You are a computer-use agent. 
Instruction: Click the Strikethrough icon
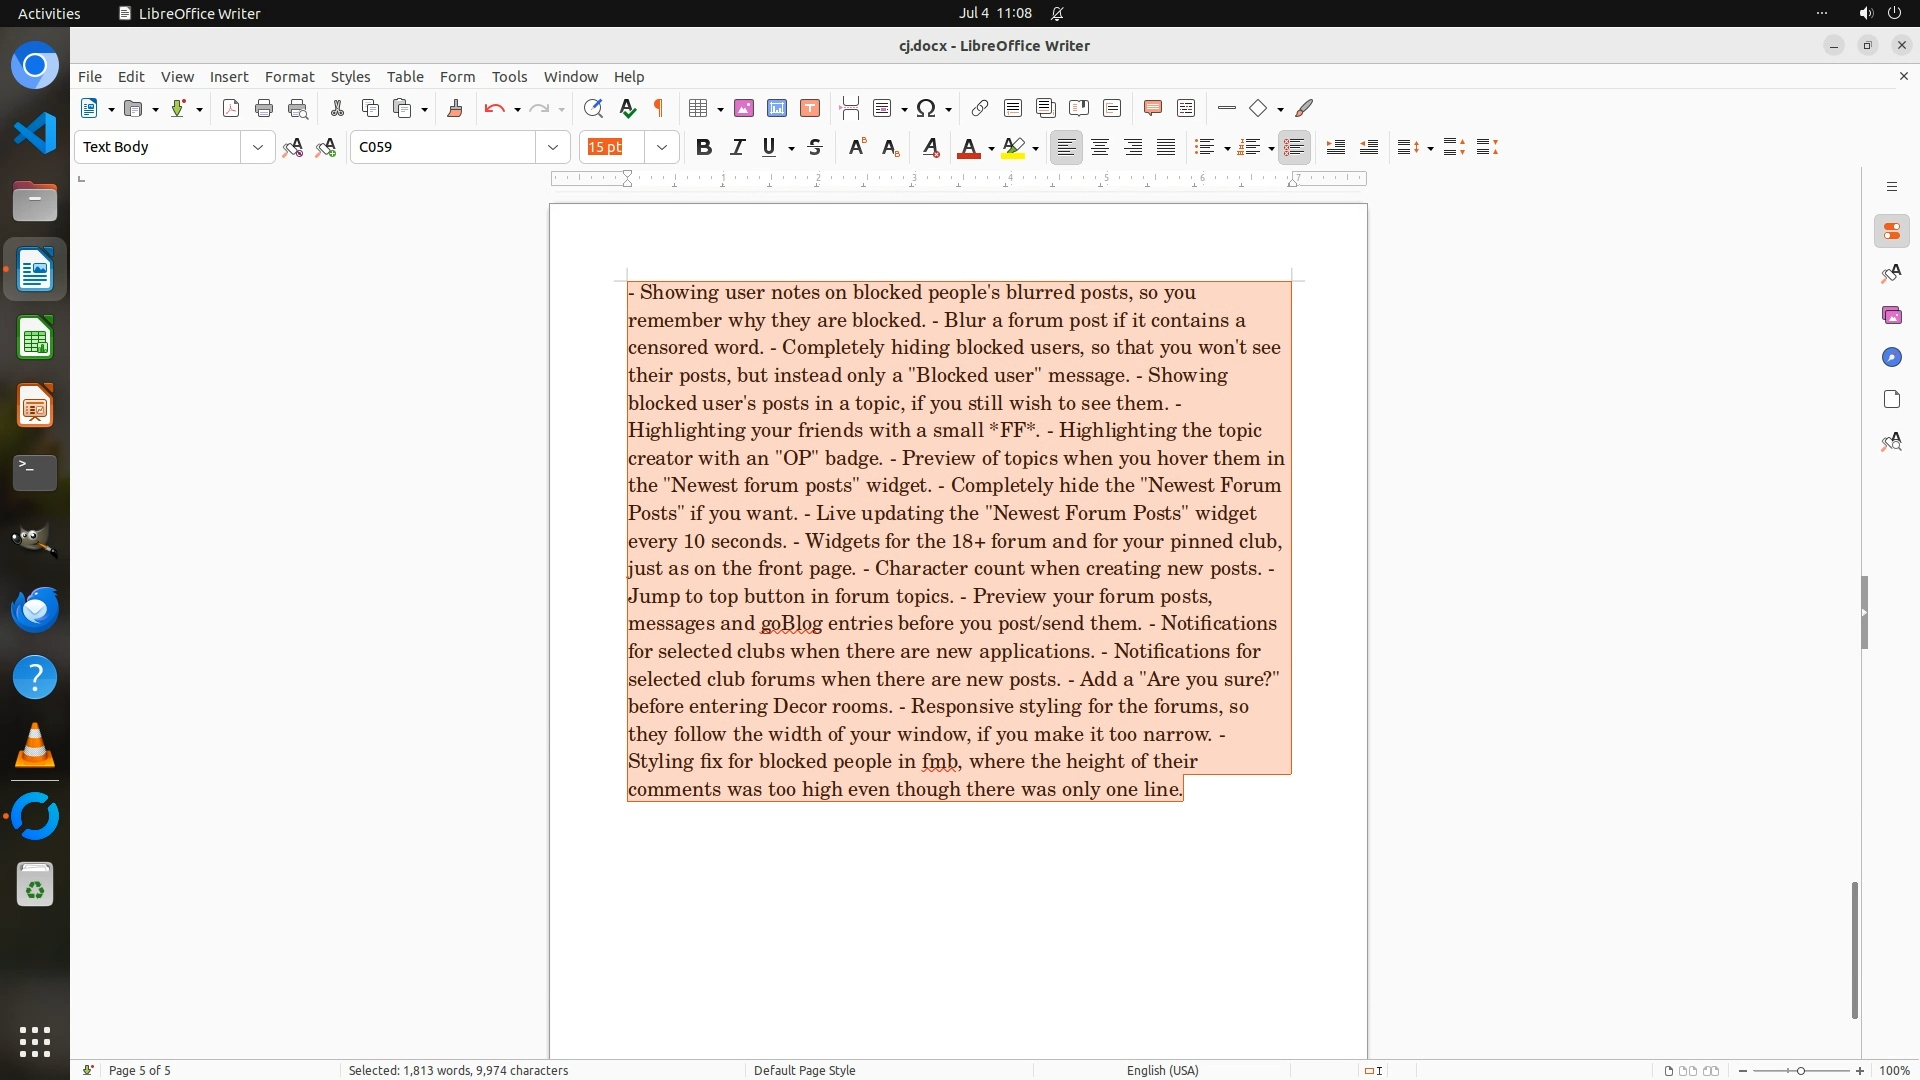pyautogui.click(x=815, y=147)
